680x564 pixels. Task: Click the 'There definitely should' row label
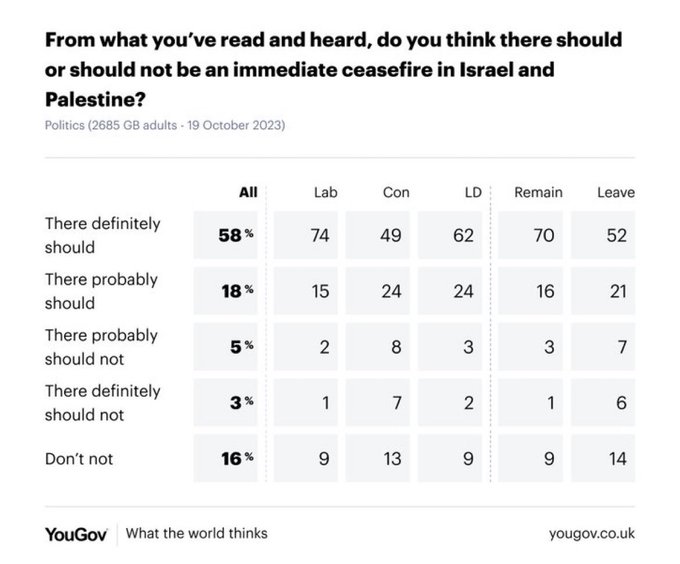[102, 236]
